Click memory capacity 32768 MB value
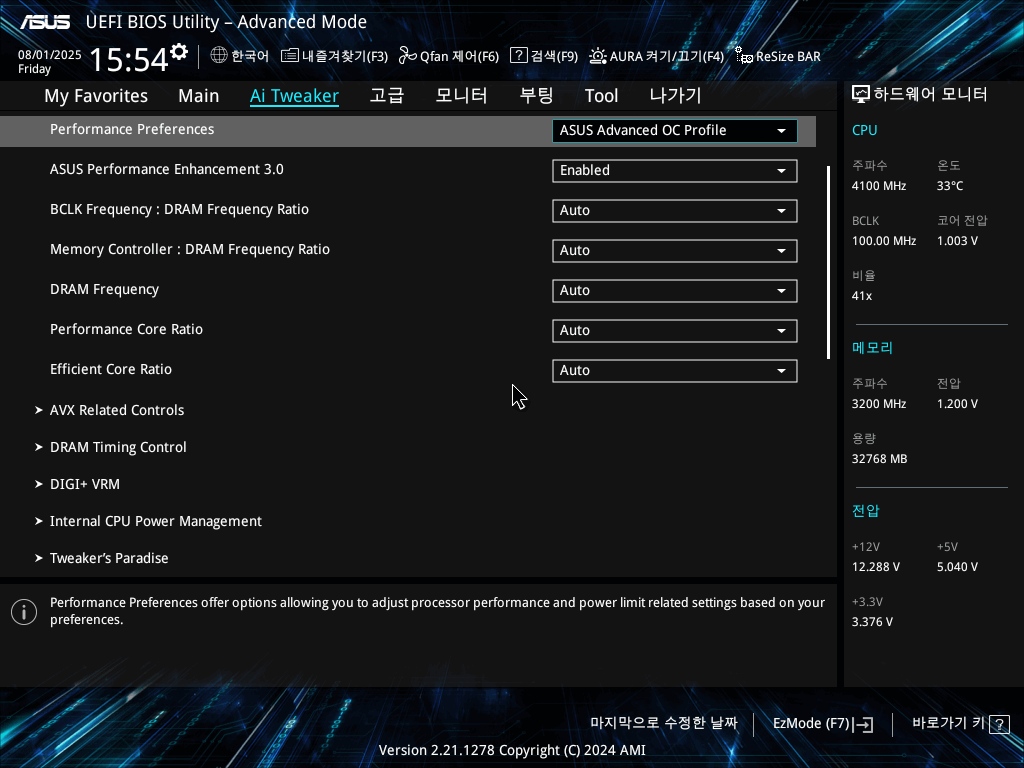This screenshot has width=1024, height=768. click(879, 459)
